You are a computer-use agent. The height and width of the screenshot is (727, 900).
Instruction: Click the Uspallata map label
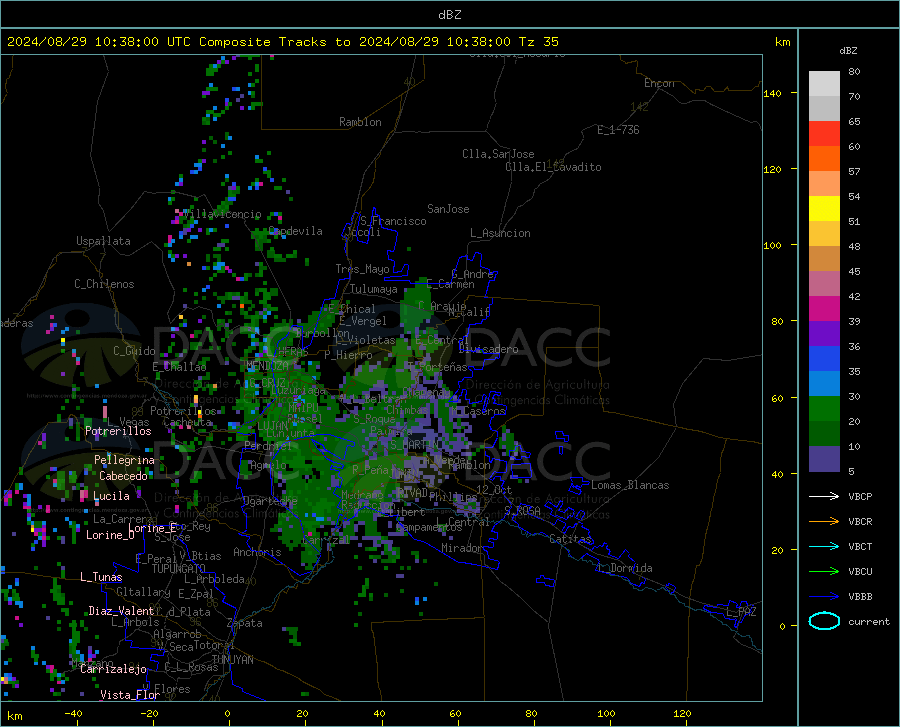point(103,241)
